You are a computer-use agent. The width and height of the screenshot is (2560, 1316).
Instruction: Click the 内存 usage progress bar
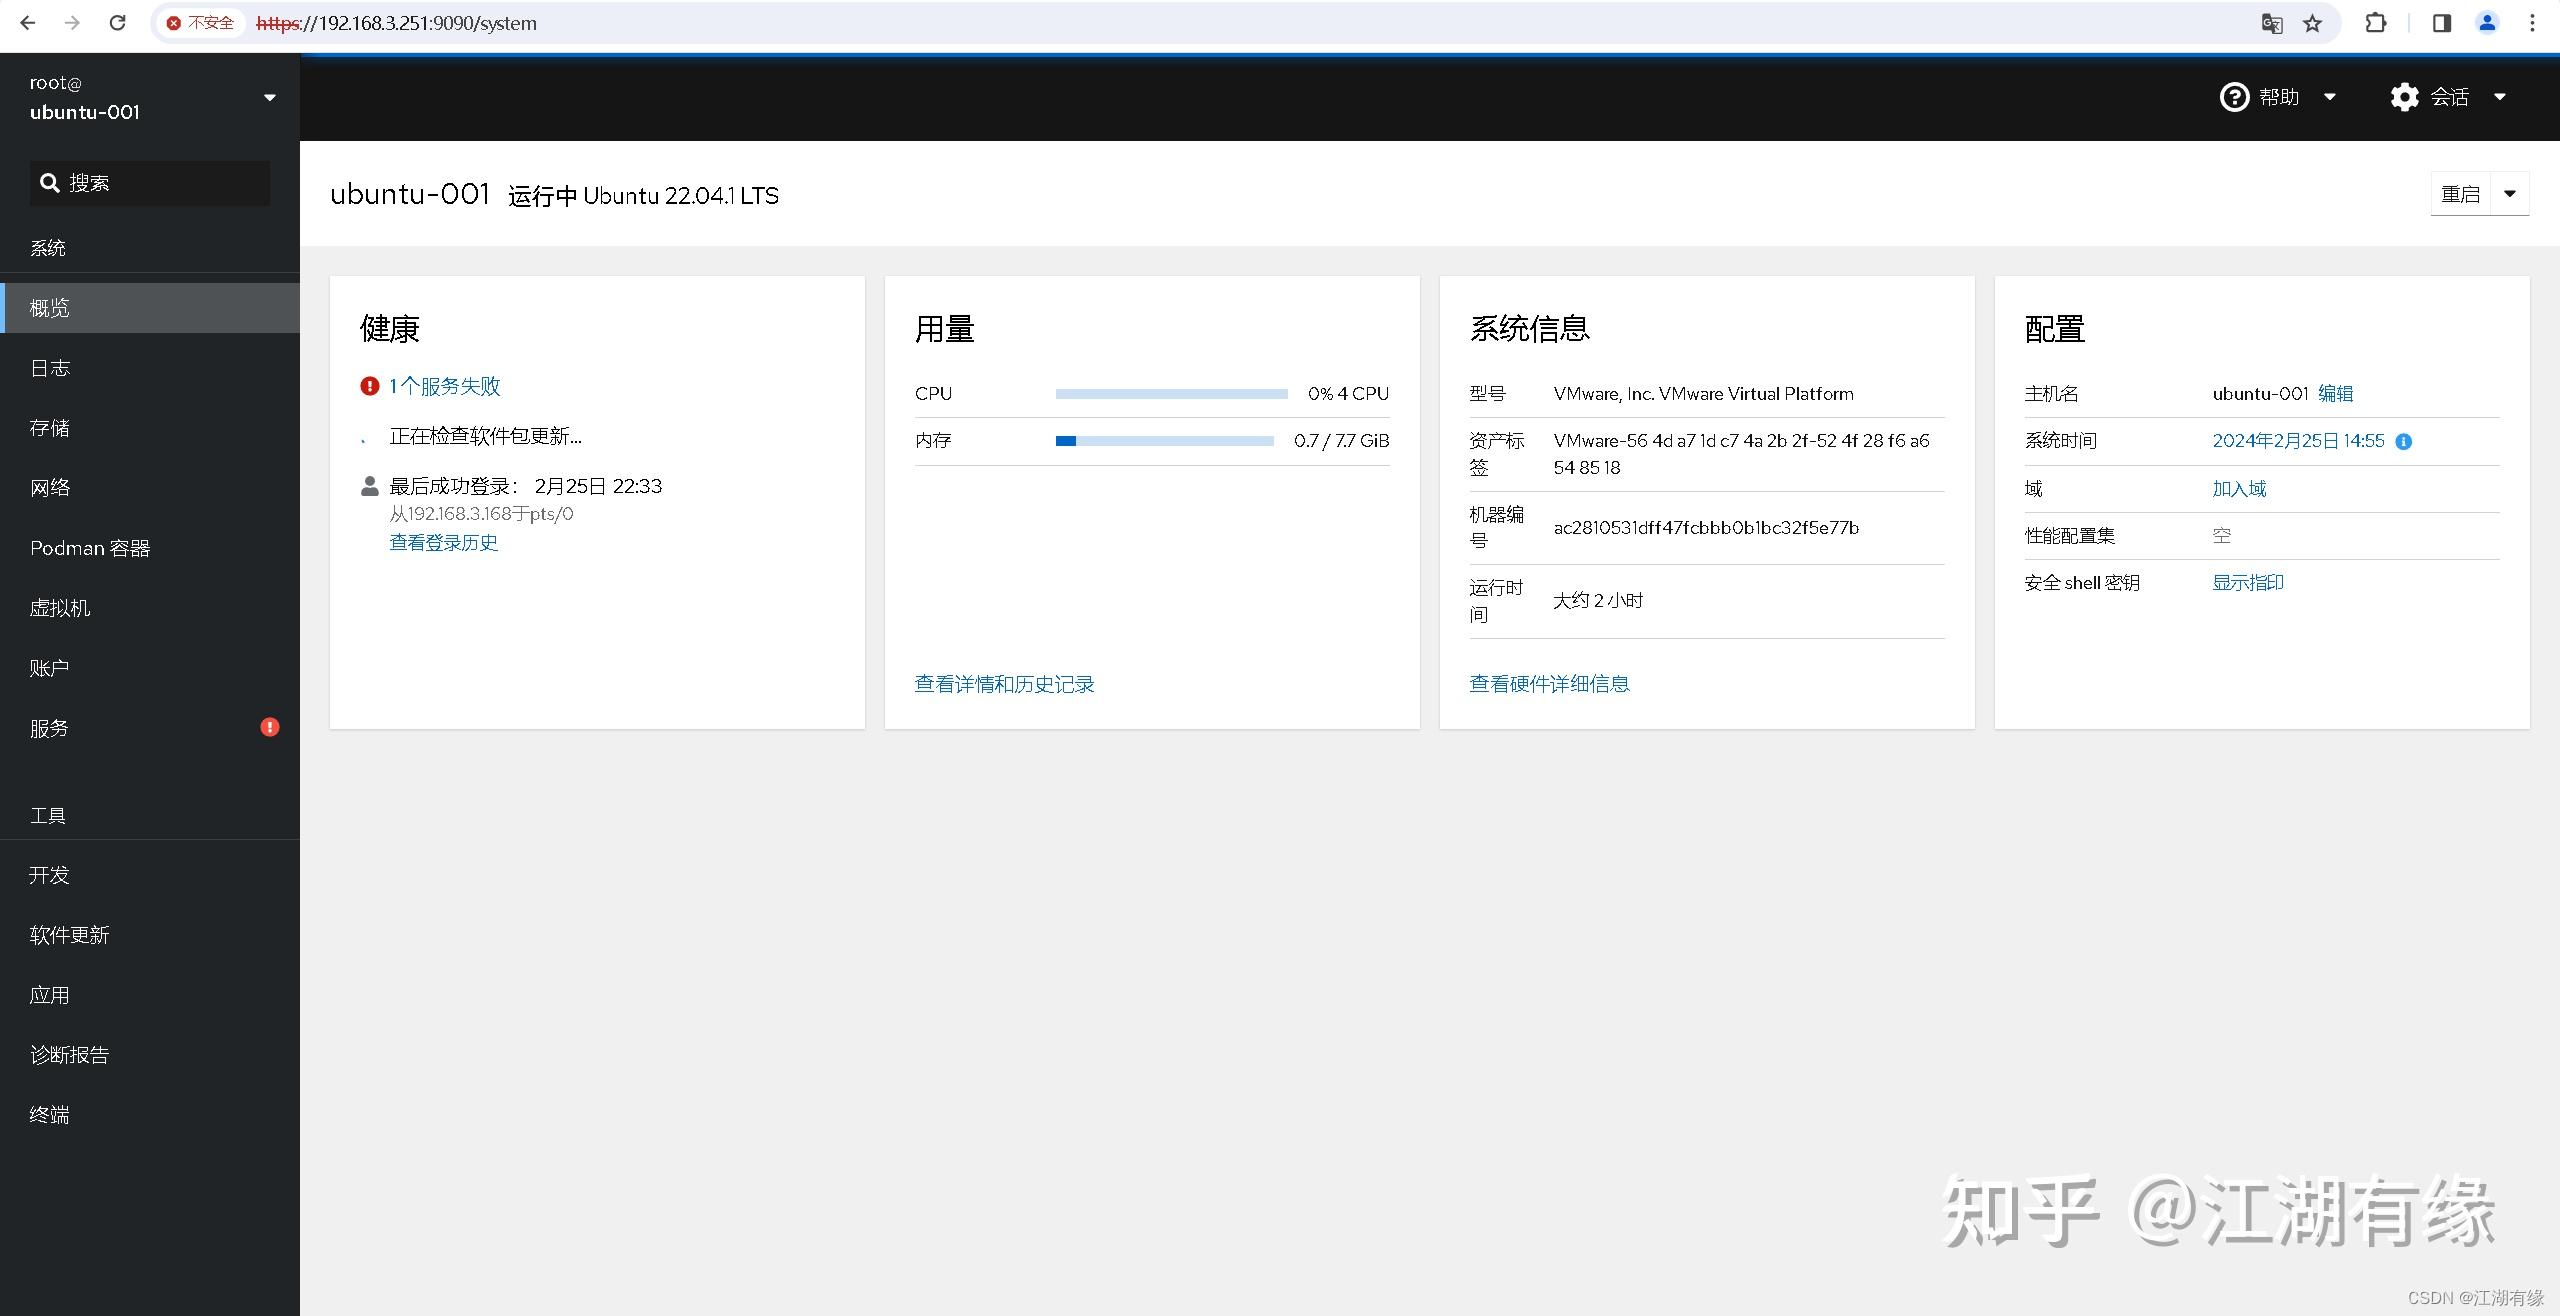click(x=1165, y=440)
